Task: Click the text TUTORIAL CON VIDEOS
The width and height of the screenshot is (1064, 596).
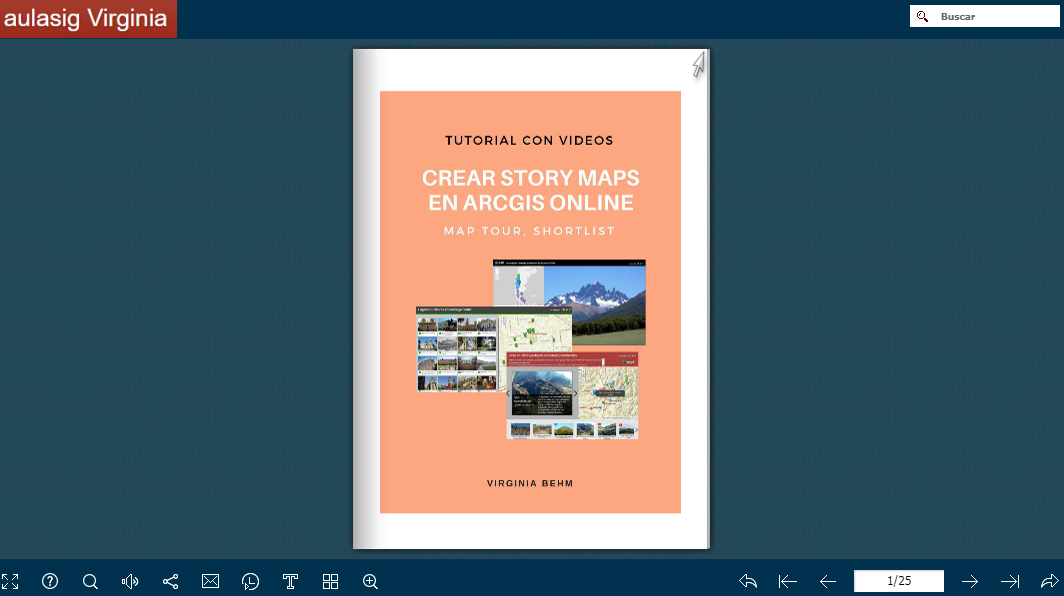Action: [529, 141]
